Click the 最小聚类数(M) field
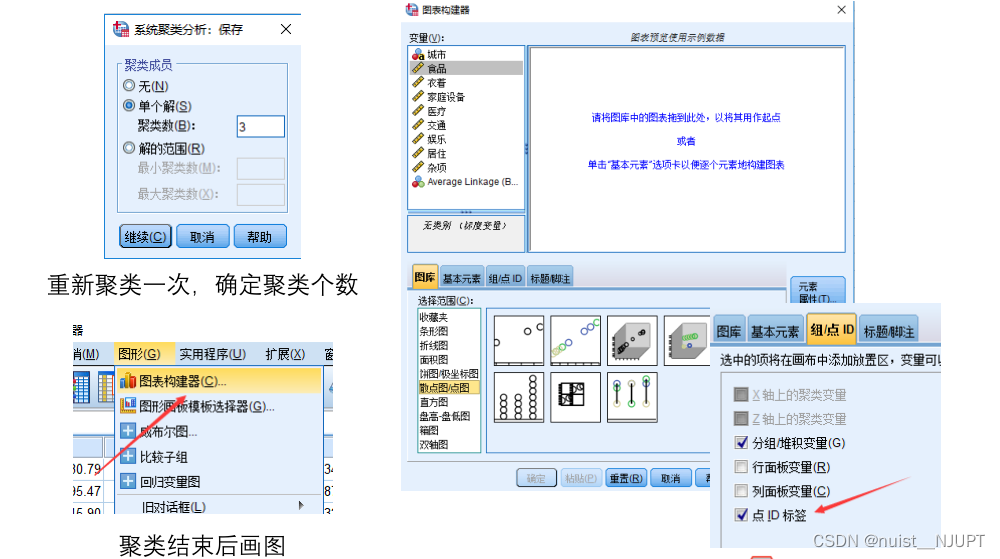This screenshot has height=559, width=1000. click(x=260, y=168)
